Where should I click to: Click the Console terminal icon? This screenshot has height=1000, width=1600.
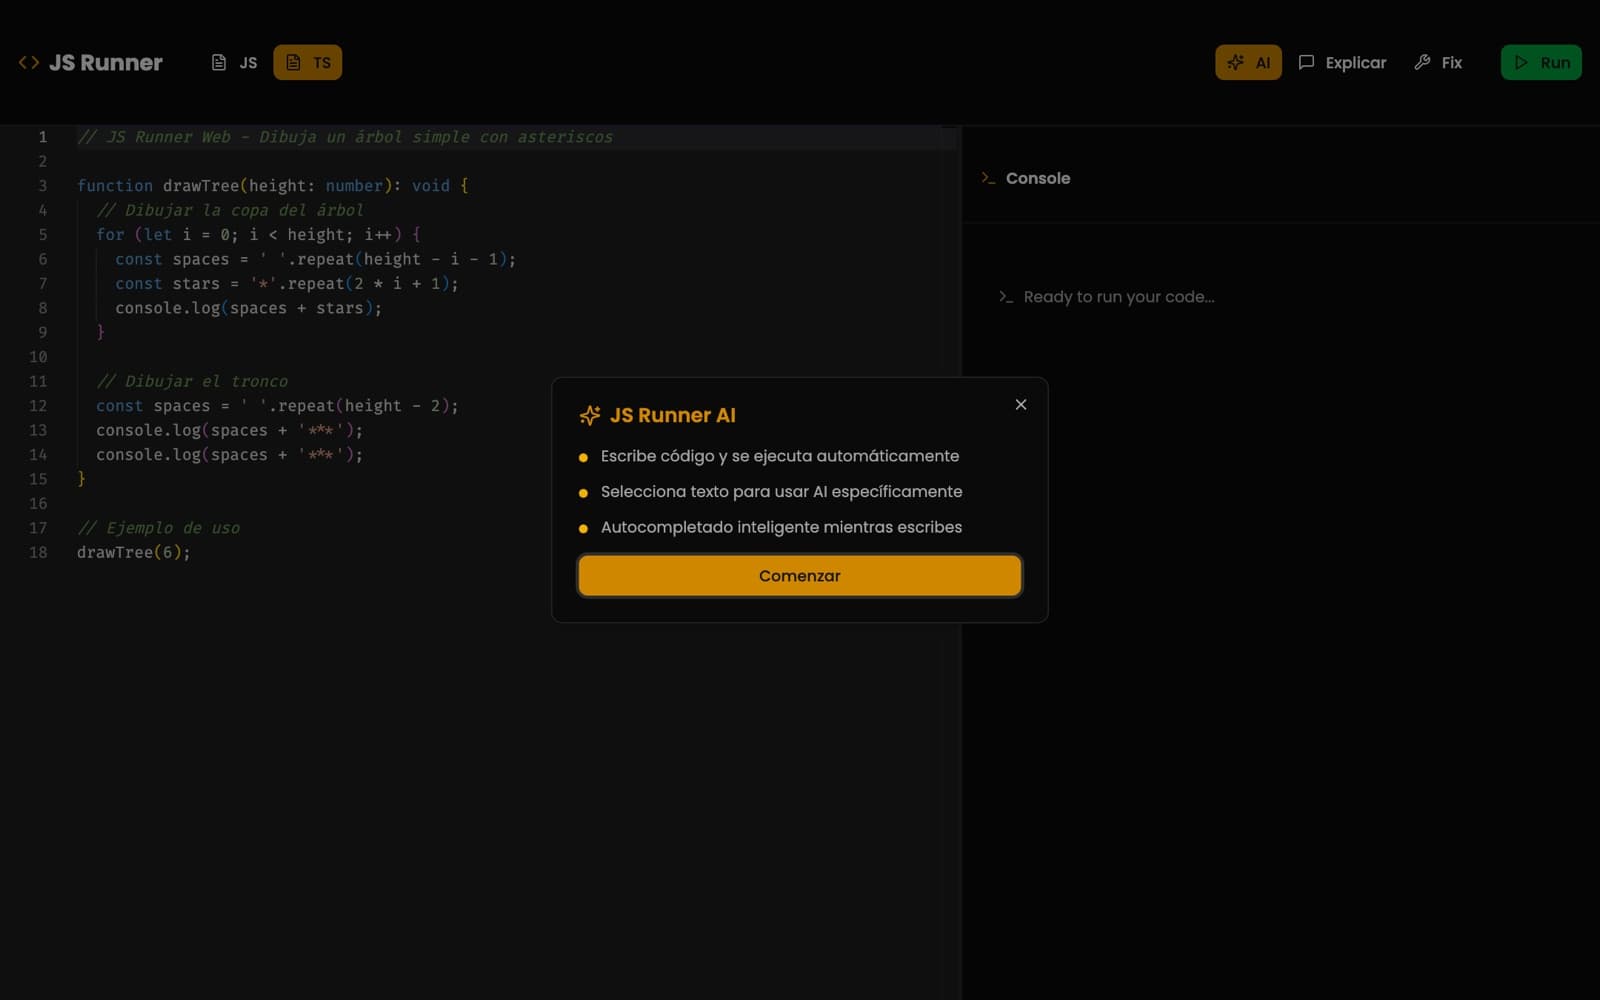[988, 178]
